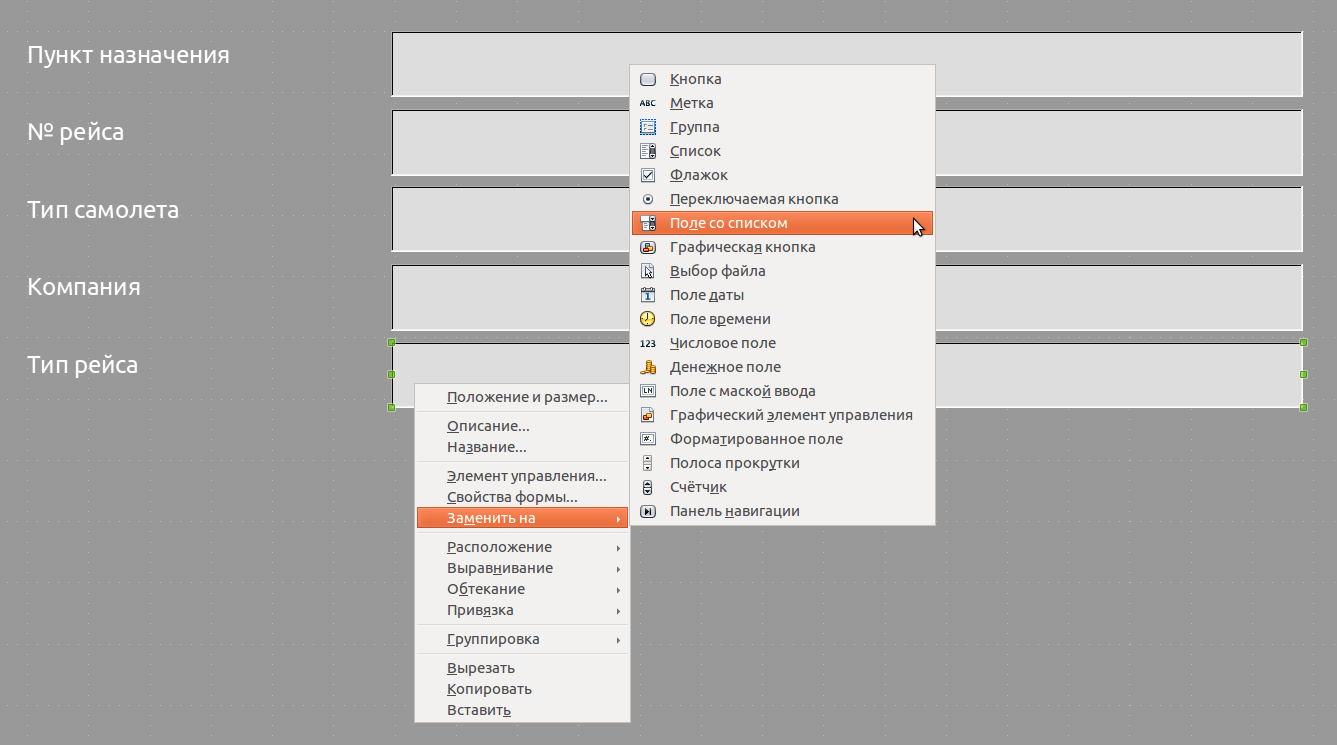Image resolution: width=1337 pixels, height=745 pixels.
Task: Click the Переключаемая кнопка radio icon
Action: (x=648, y=199)
